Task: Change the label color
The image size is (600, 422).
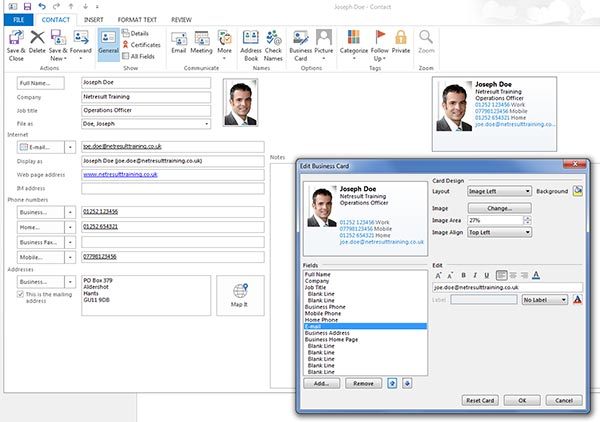Action: (577, 300)
